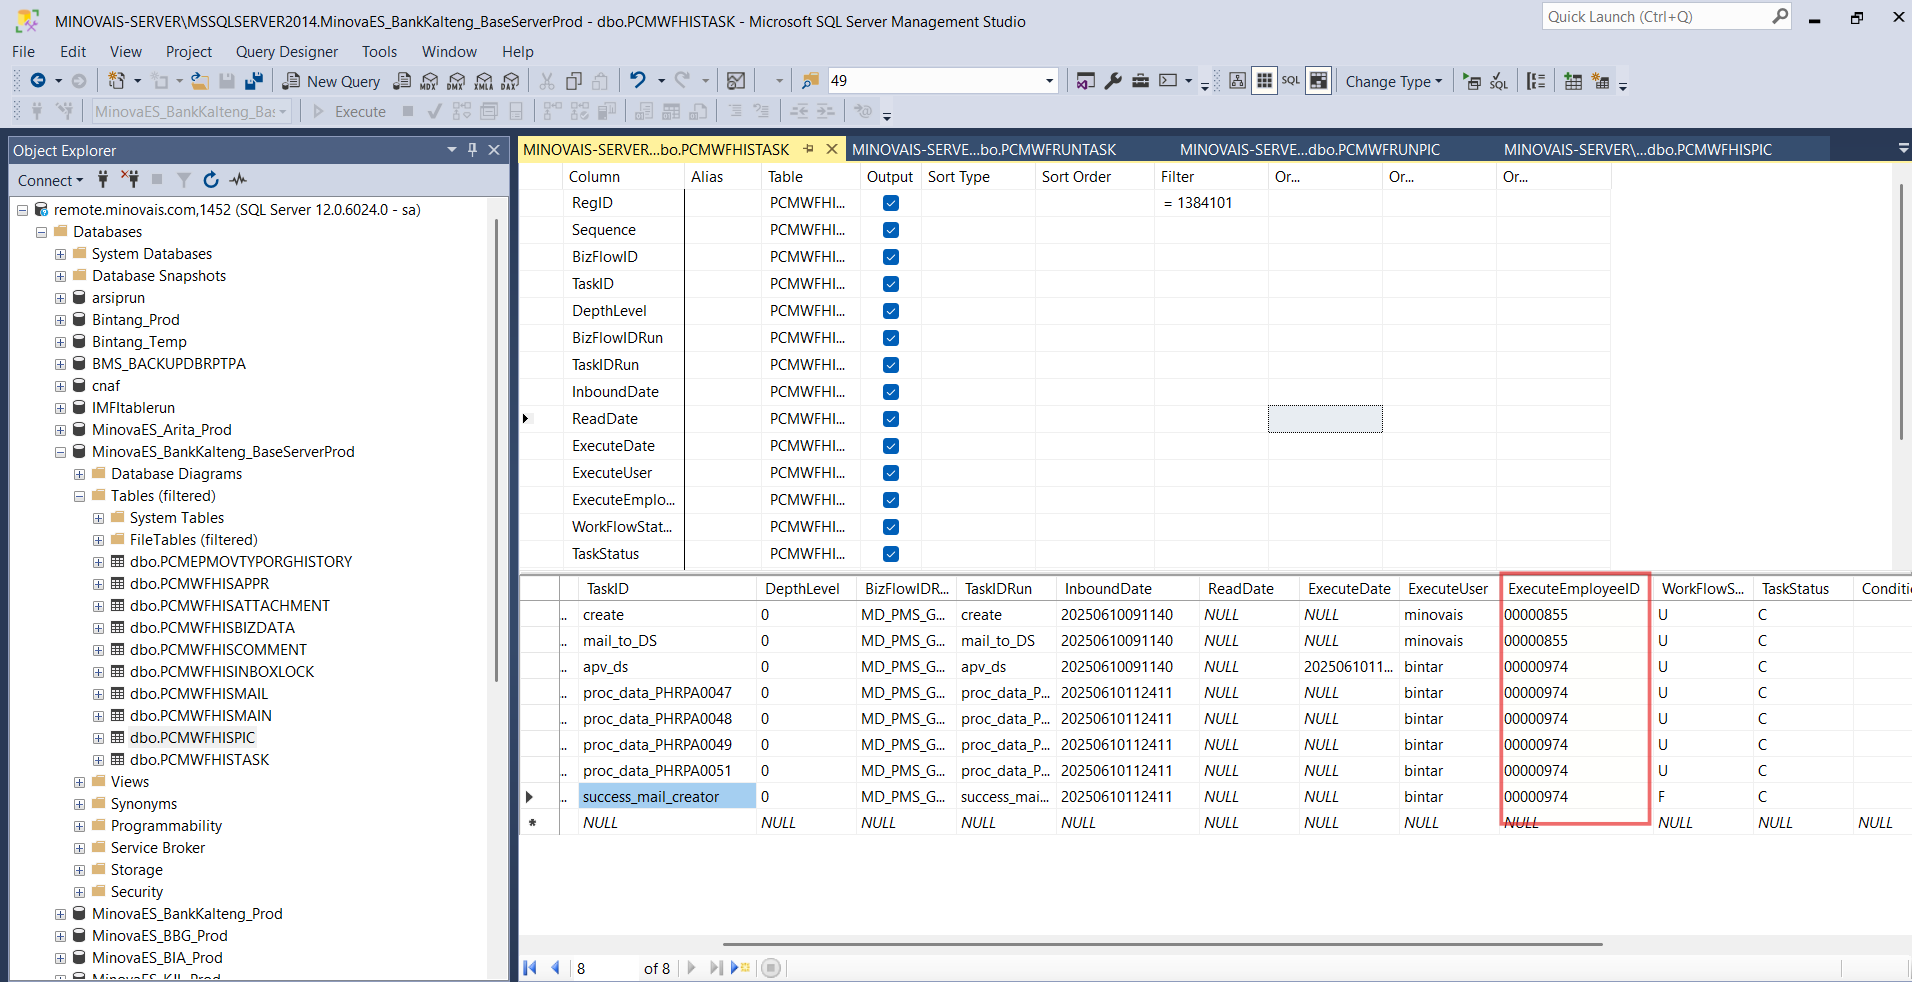The image size is (1912, 982).
Task: Uncheck the Output box for TaskStatus
Action: coord(891,554)
